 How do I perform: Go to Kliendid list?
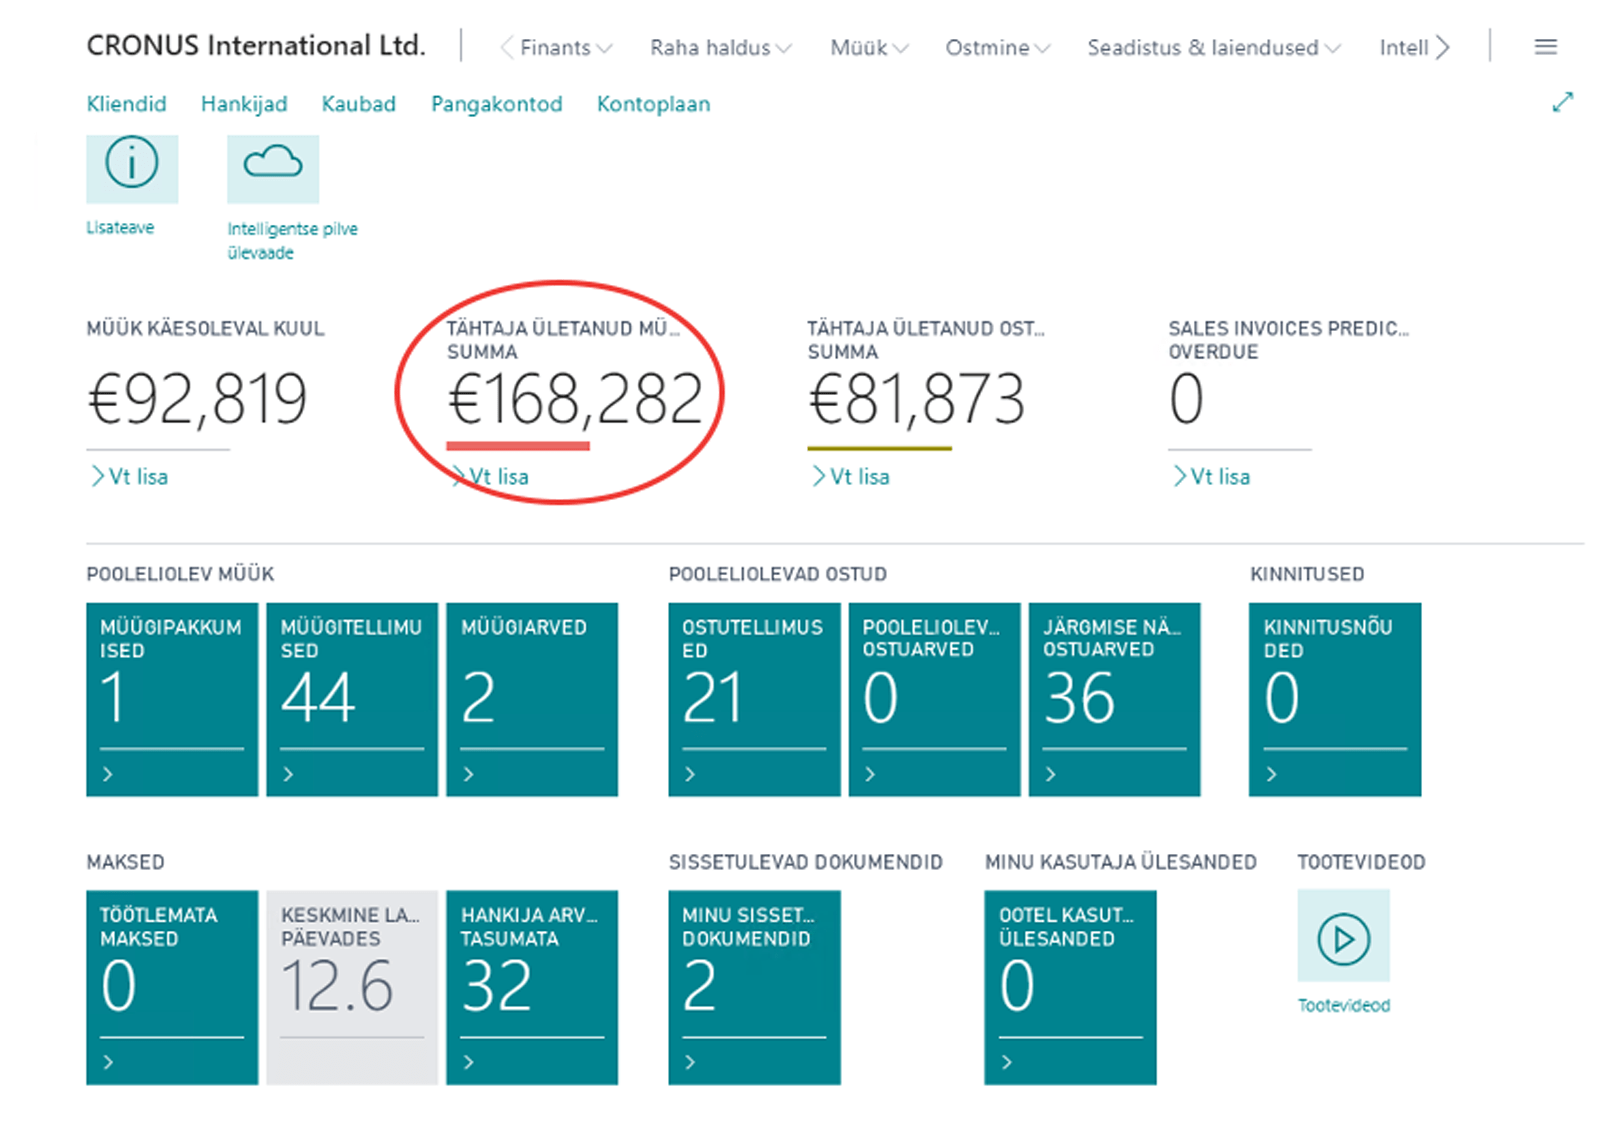tap(127, 104)
